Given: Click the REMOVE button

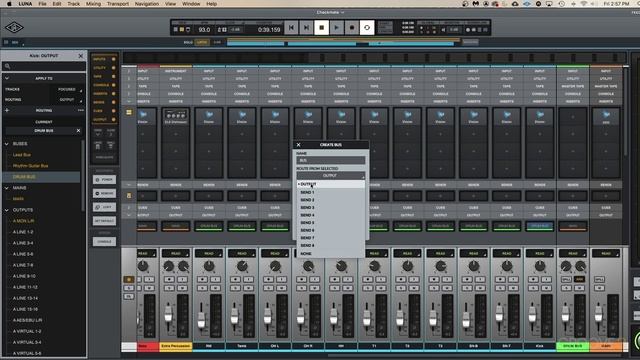Looking at the screenshot, I should [104, 193].
